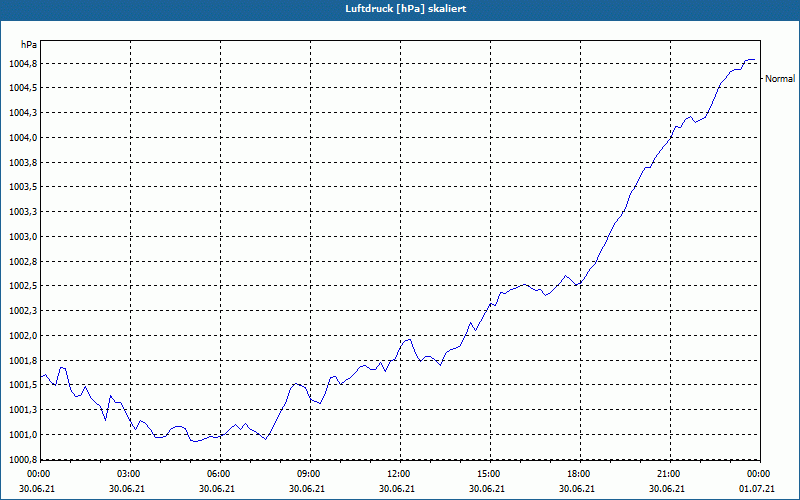Viewport: 800px width, 500px height.
Task: Select the 'Normal' series label
Action: [780, 79]
